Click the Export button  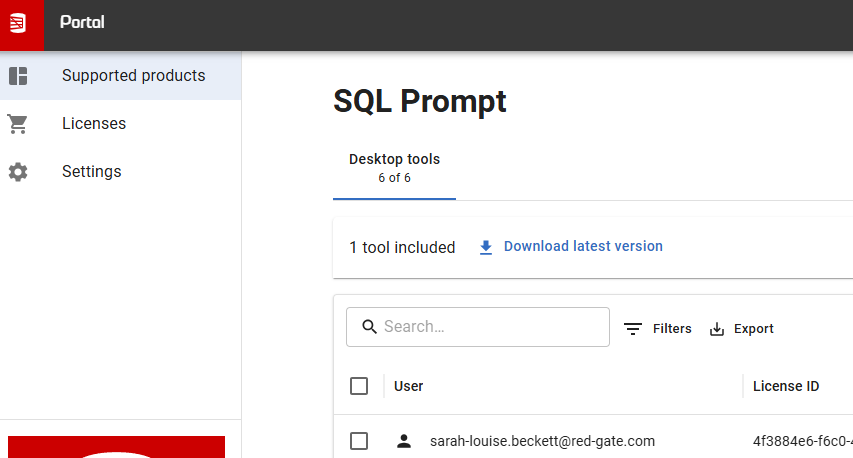coord(741,329)
